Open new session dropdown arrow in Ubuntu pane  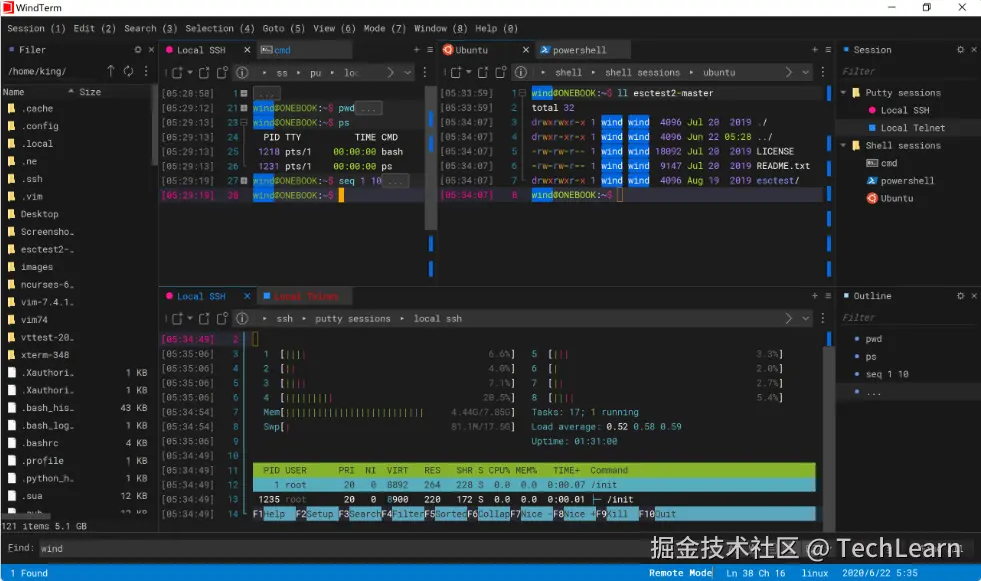469,73
